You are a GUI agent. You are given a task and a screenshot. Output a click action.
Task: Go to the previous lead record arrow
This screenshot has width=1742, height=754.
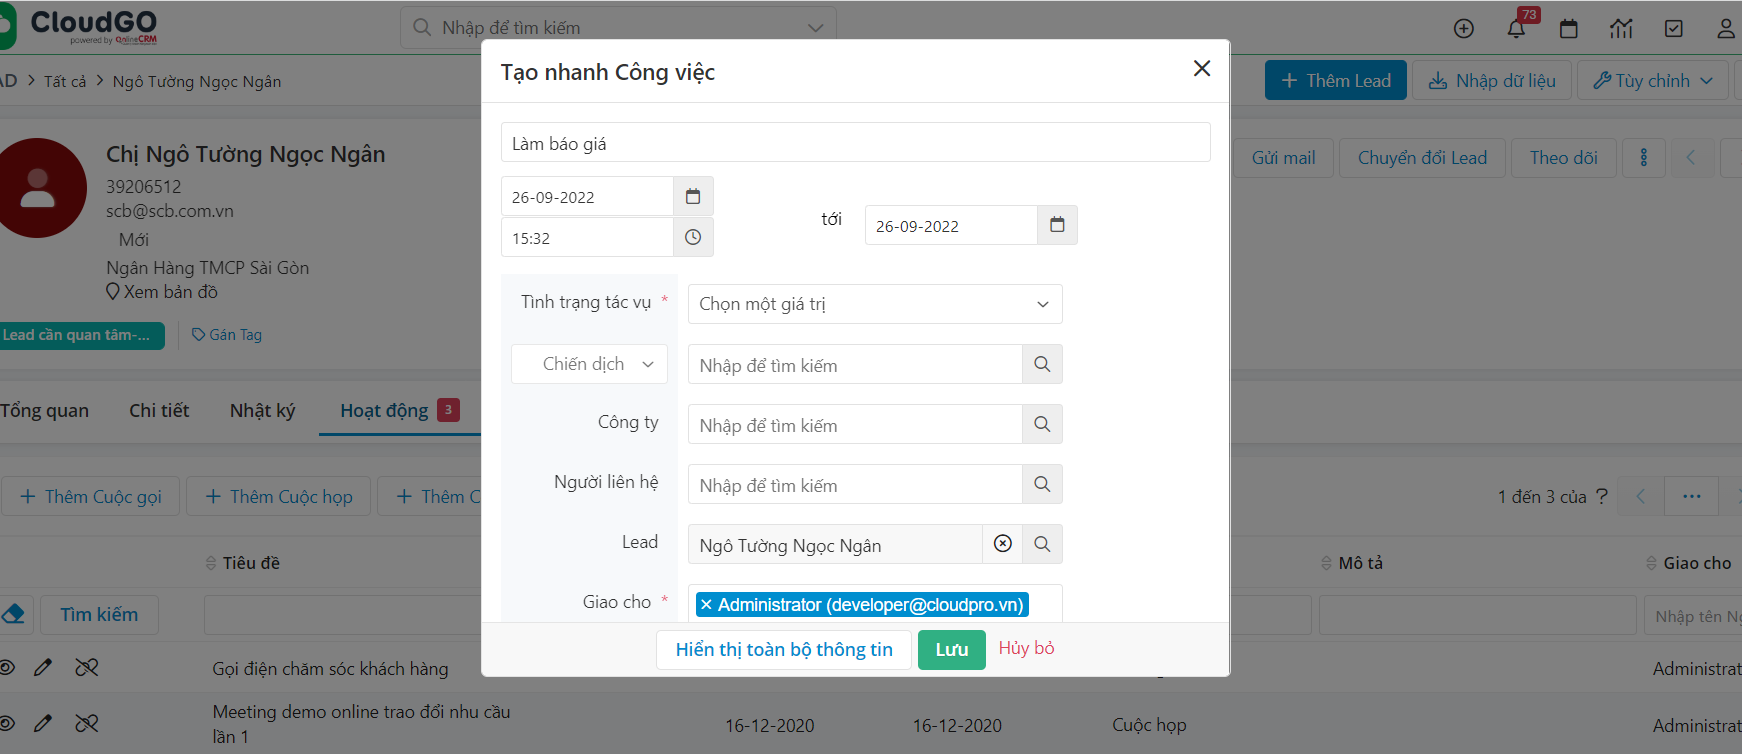(1691, 158)
